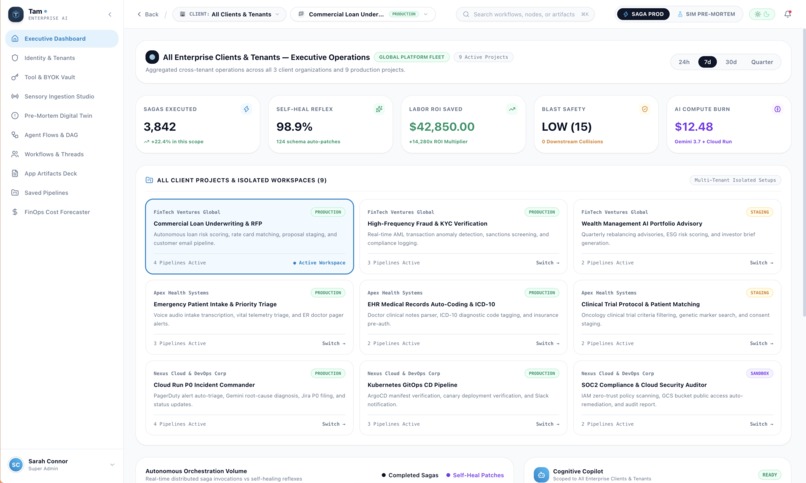Click the FinOps Cost Forecaster dollar icon

click(x=15, y=212)
